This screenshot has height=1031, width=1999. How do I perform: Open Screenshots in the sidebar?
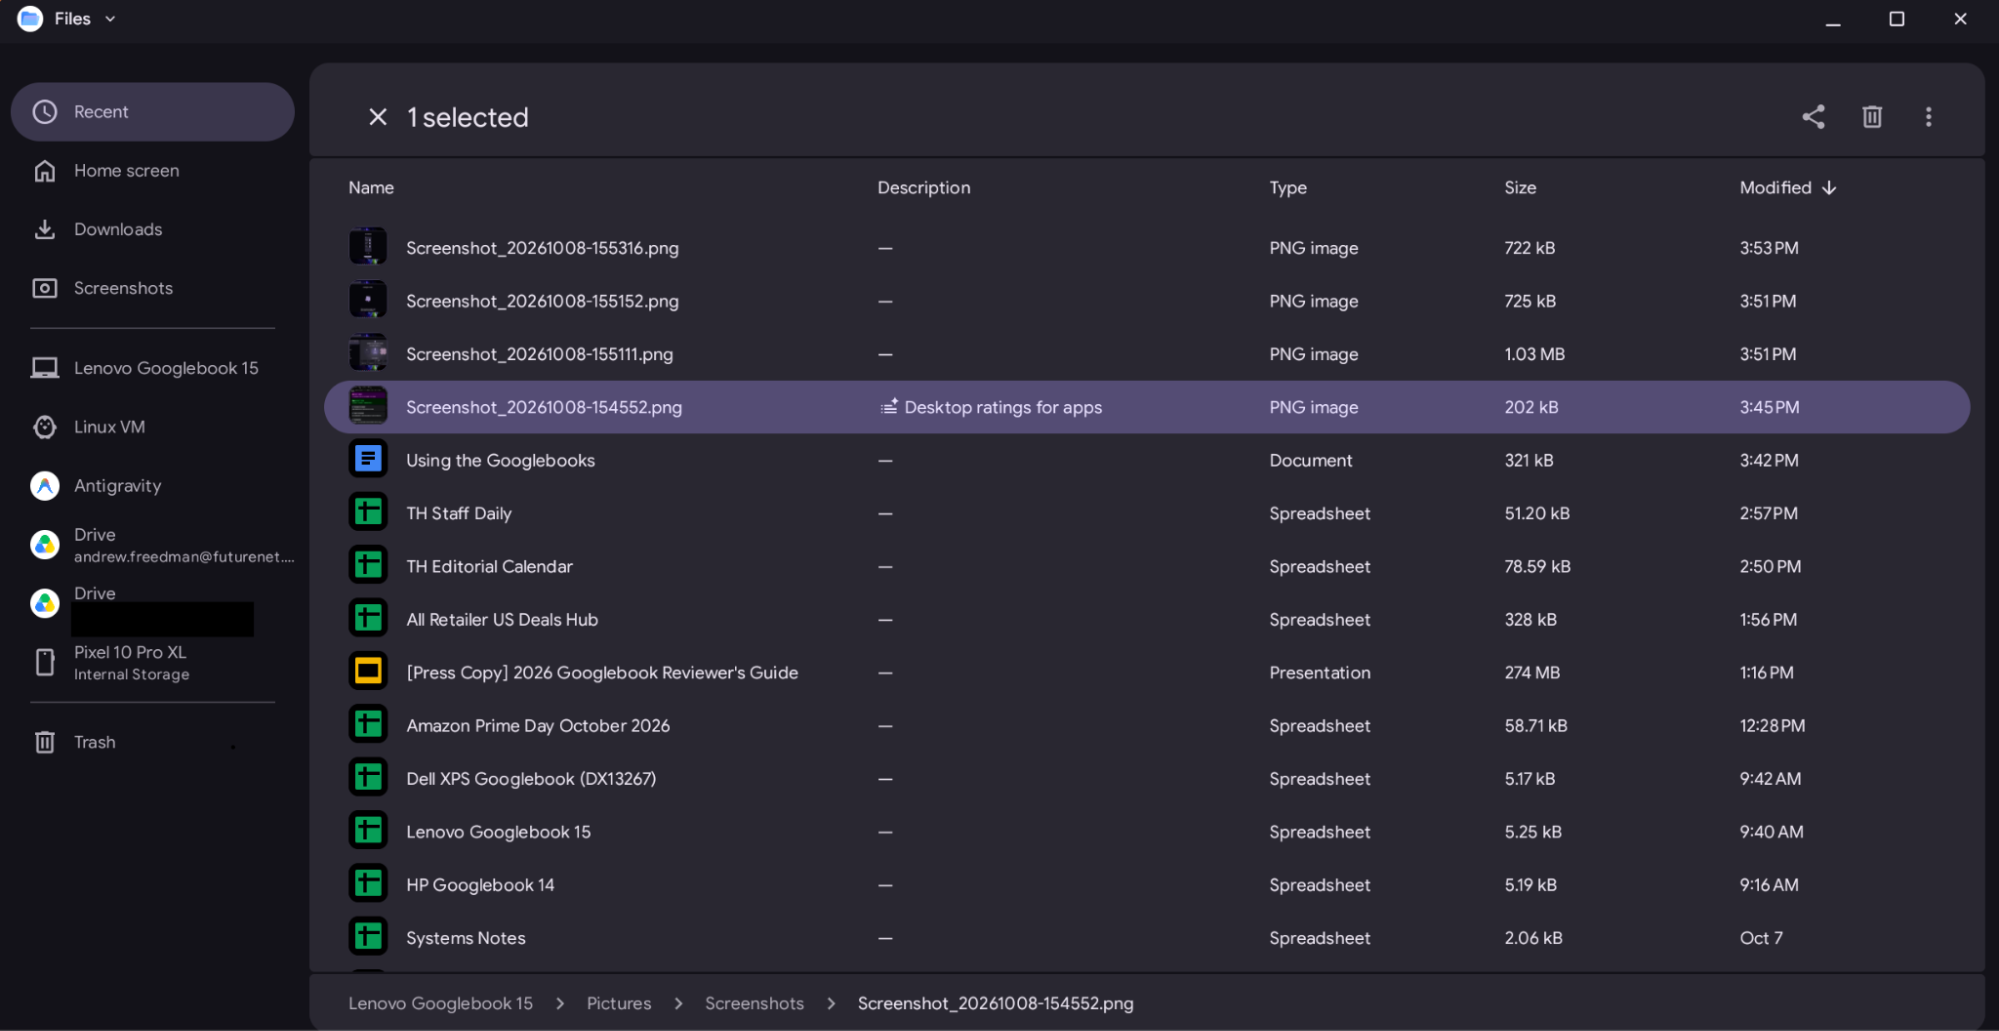pyautogui.click(x=152, y=288)
